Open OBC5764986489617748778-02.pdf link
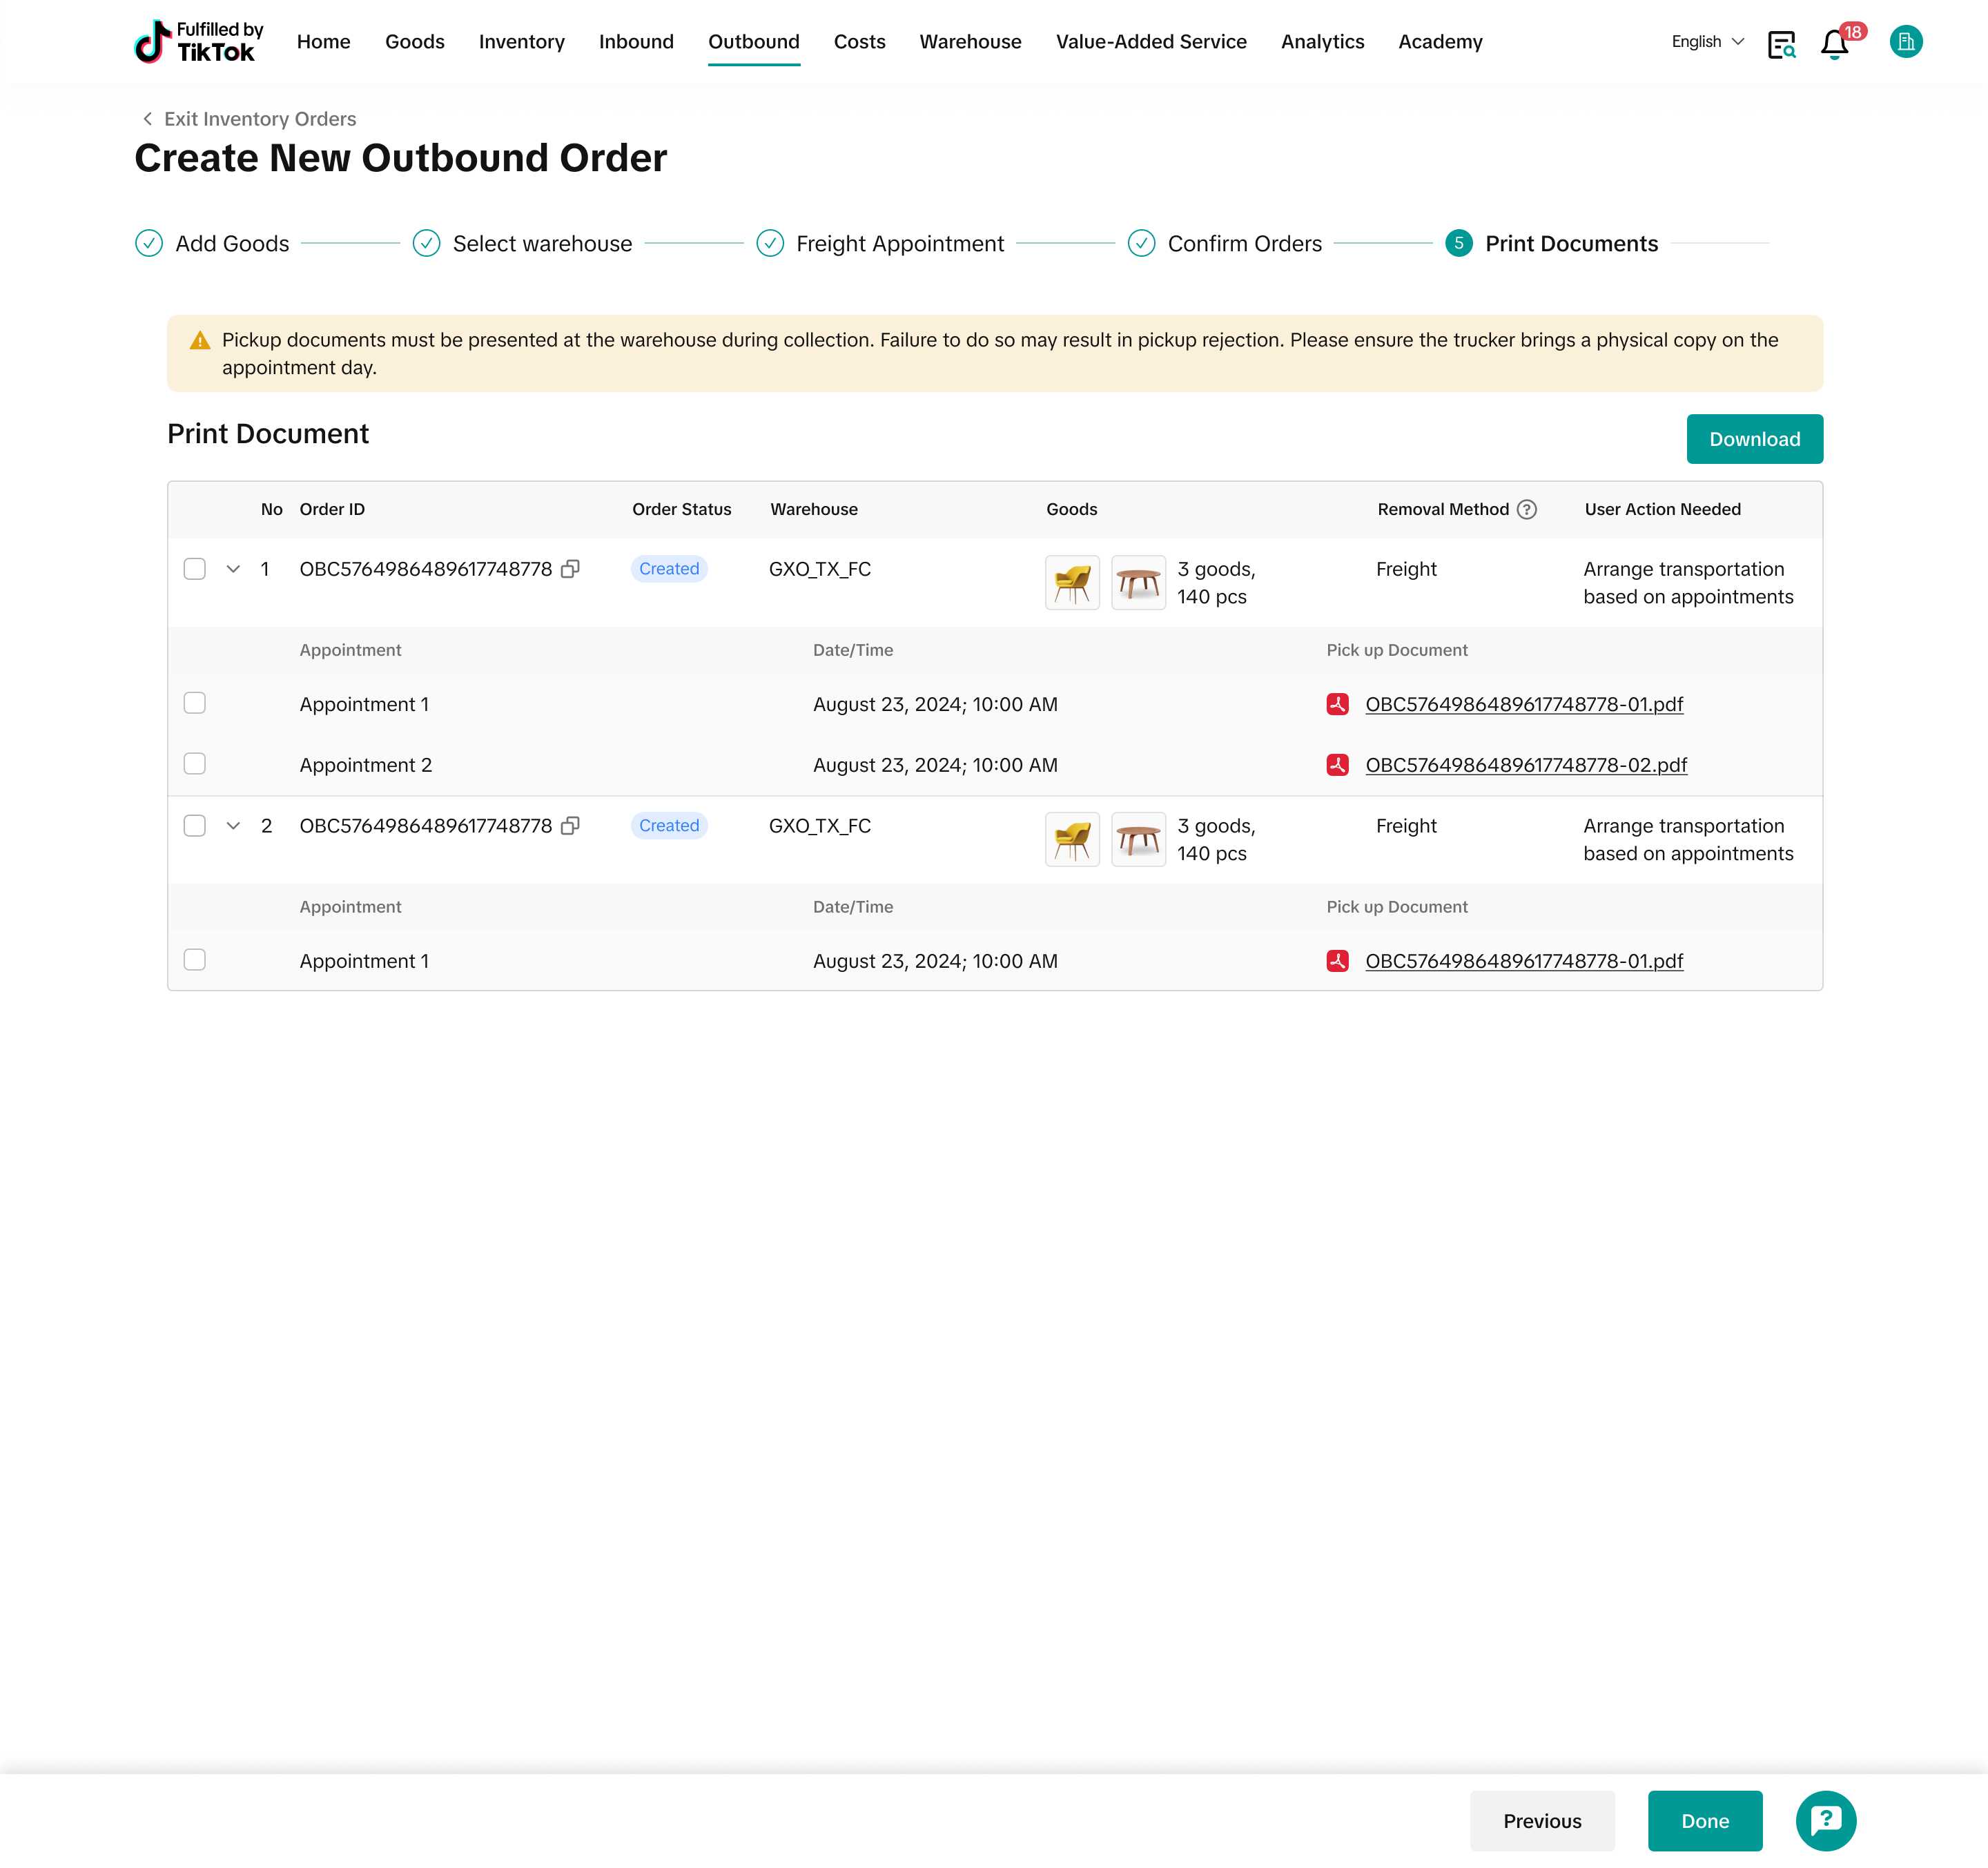Image resolution: width=1988 pixels, height=1868 pixels. pos(1526,765)
